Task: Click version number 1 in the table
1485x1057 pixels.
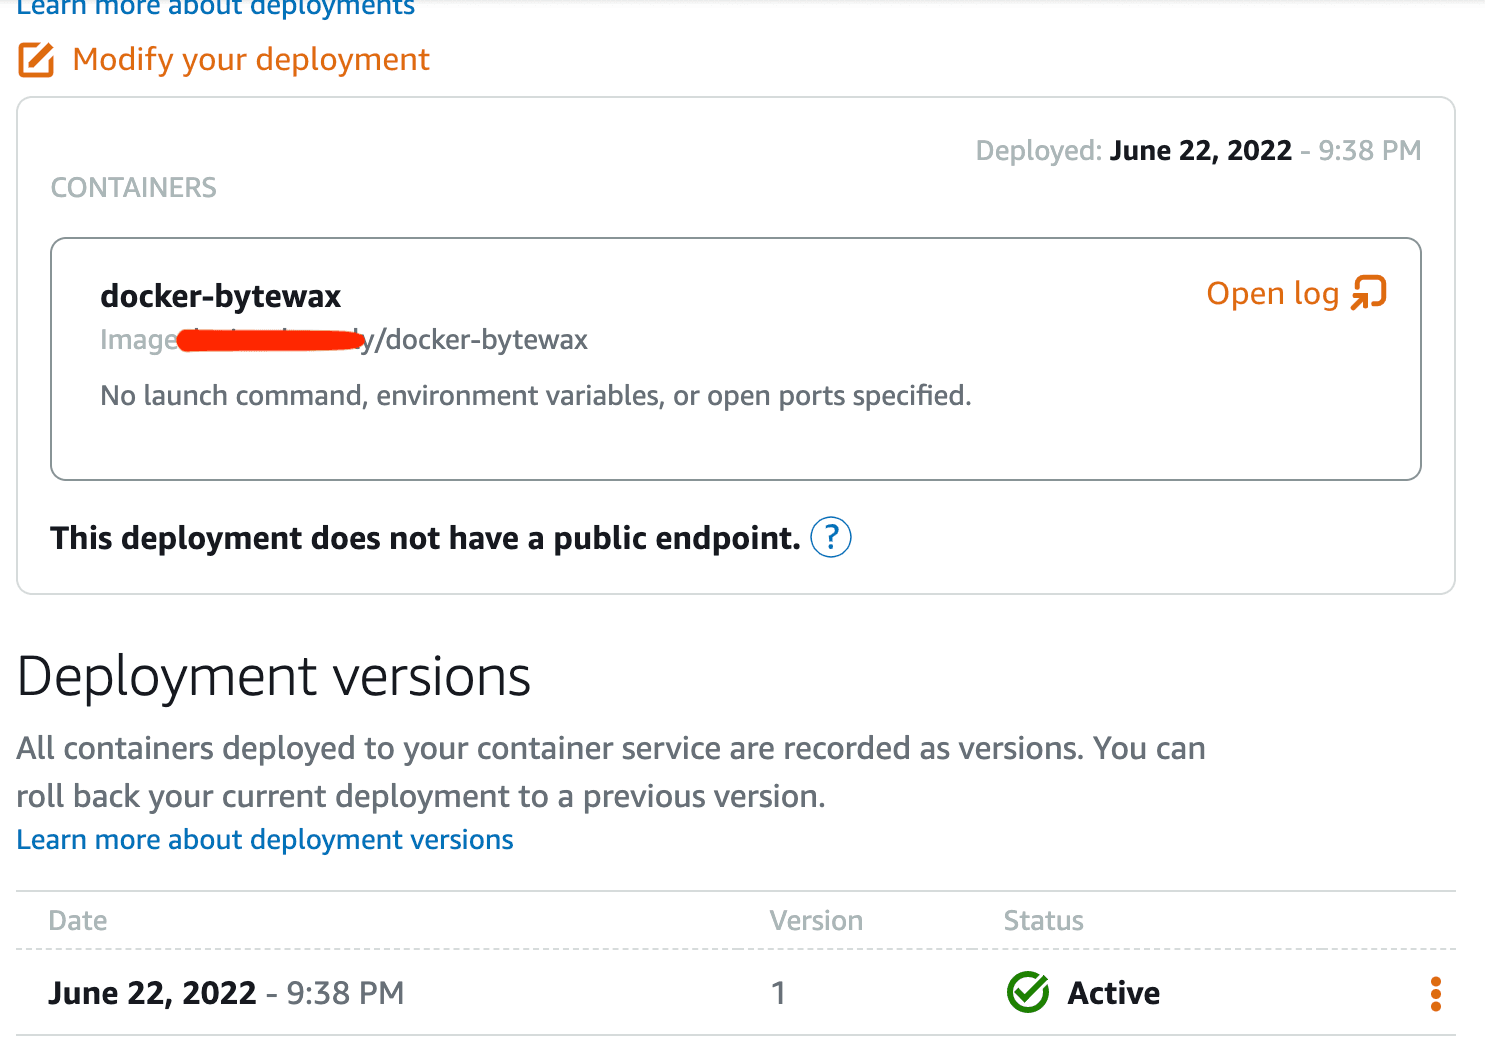Action: coord(778,993)
